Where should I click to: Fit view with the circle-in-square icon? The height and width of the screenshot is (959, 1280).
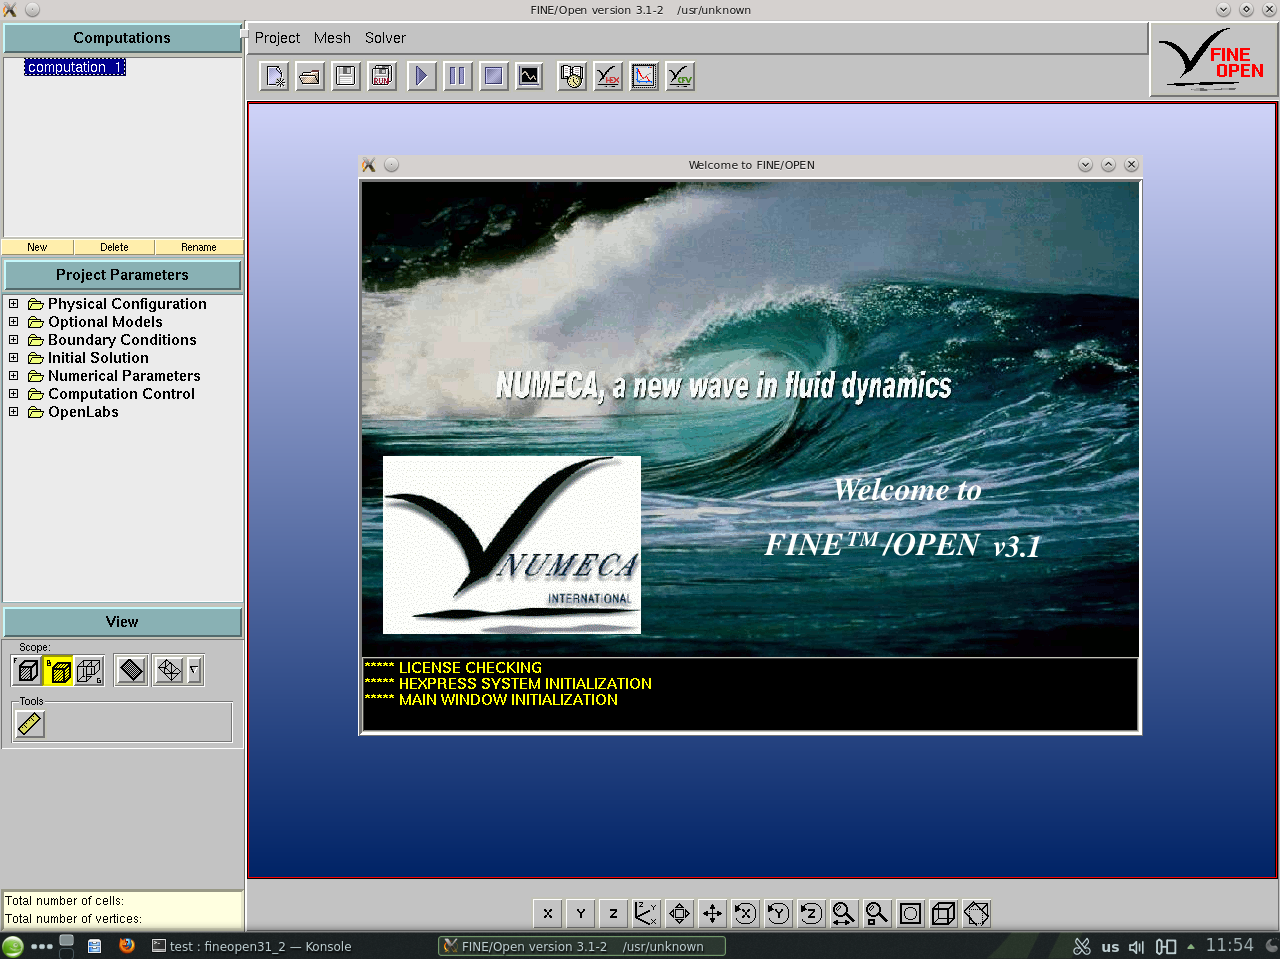pos(910,913)
